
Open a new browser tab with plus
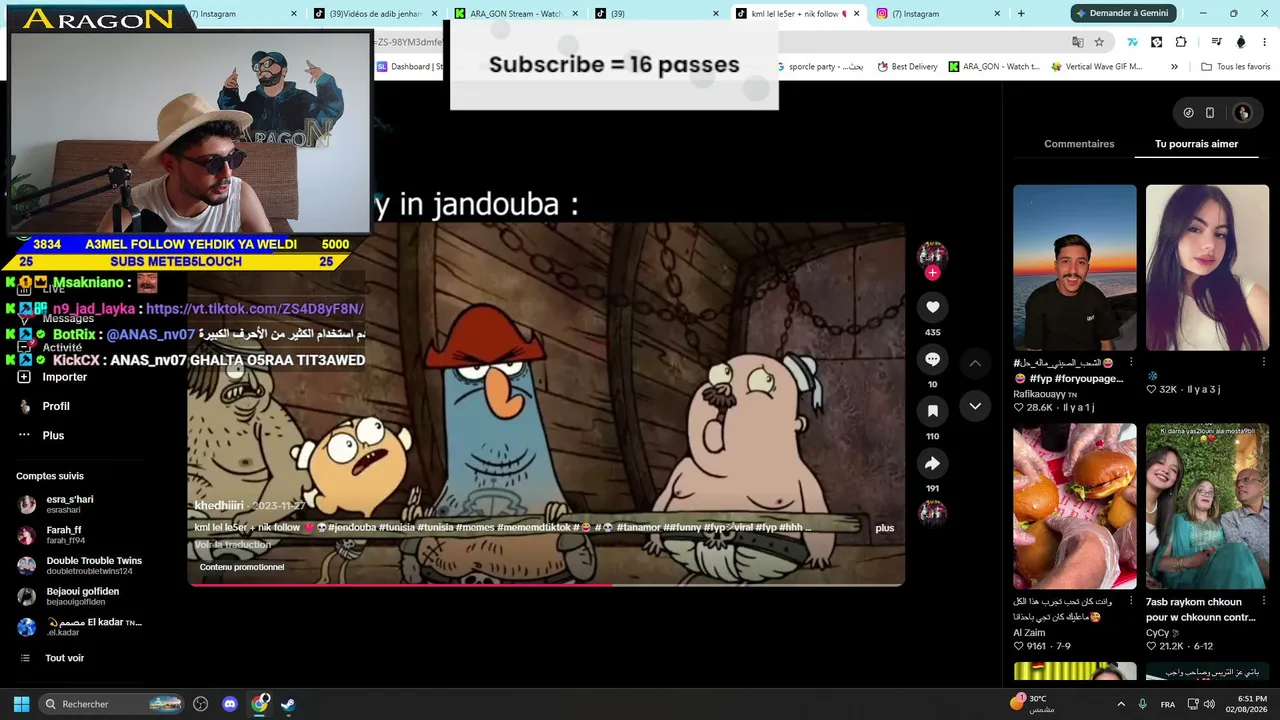(x=1021, y=14)
